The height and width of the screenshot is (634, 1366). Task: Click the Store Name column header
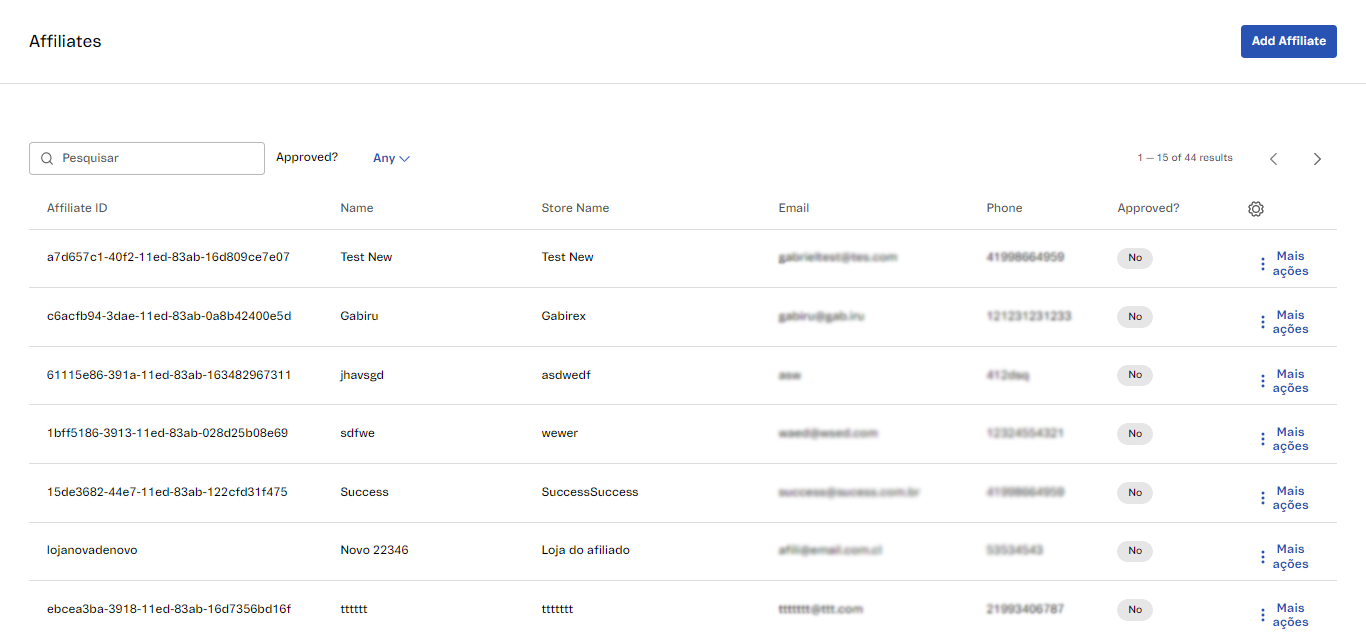(x=575, y=208)
